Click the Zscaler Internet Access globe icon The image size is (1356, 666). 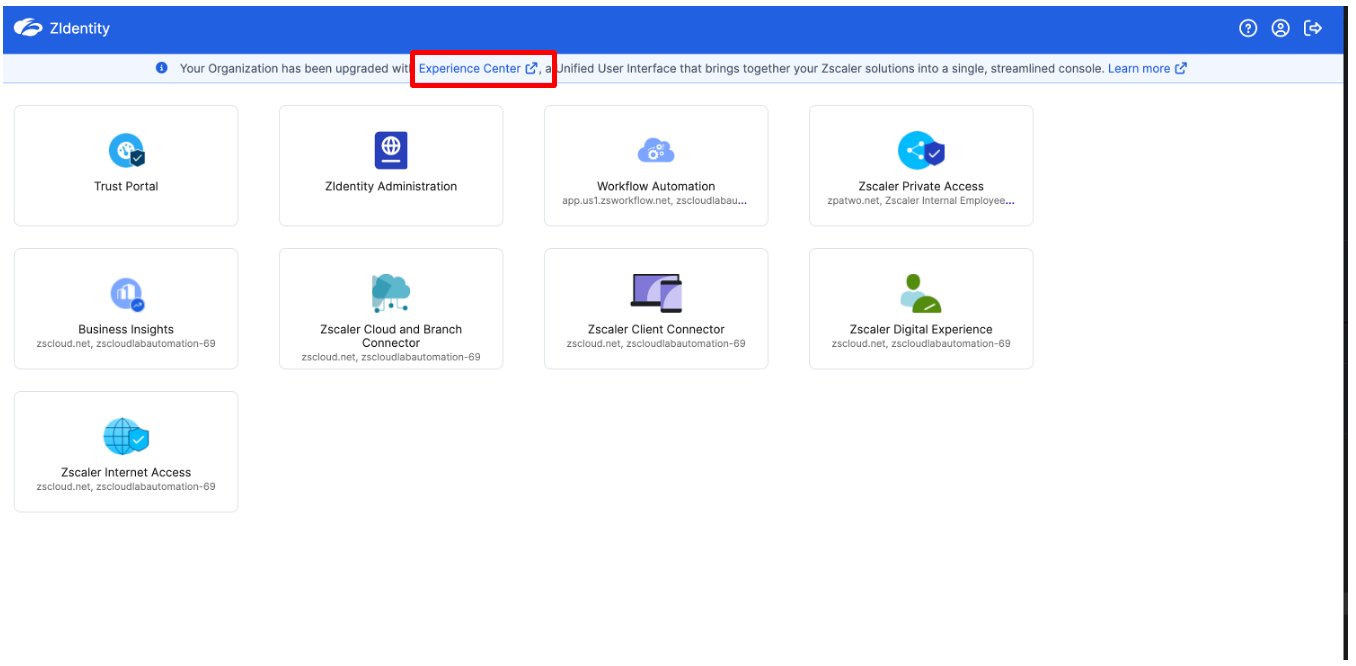[126, 437]
